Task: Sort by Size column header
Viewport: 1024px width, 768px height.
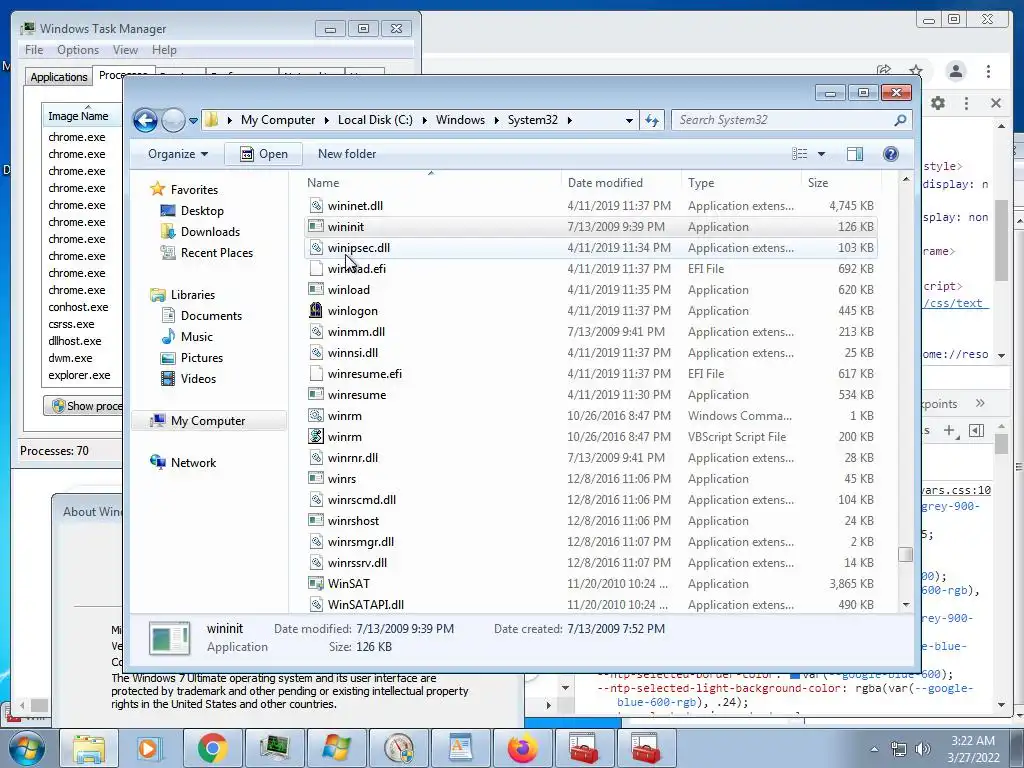Action: point(841,183)
